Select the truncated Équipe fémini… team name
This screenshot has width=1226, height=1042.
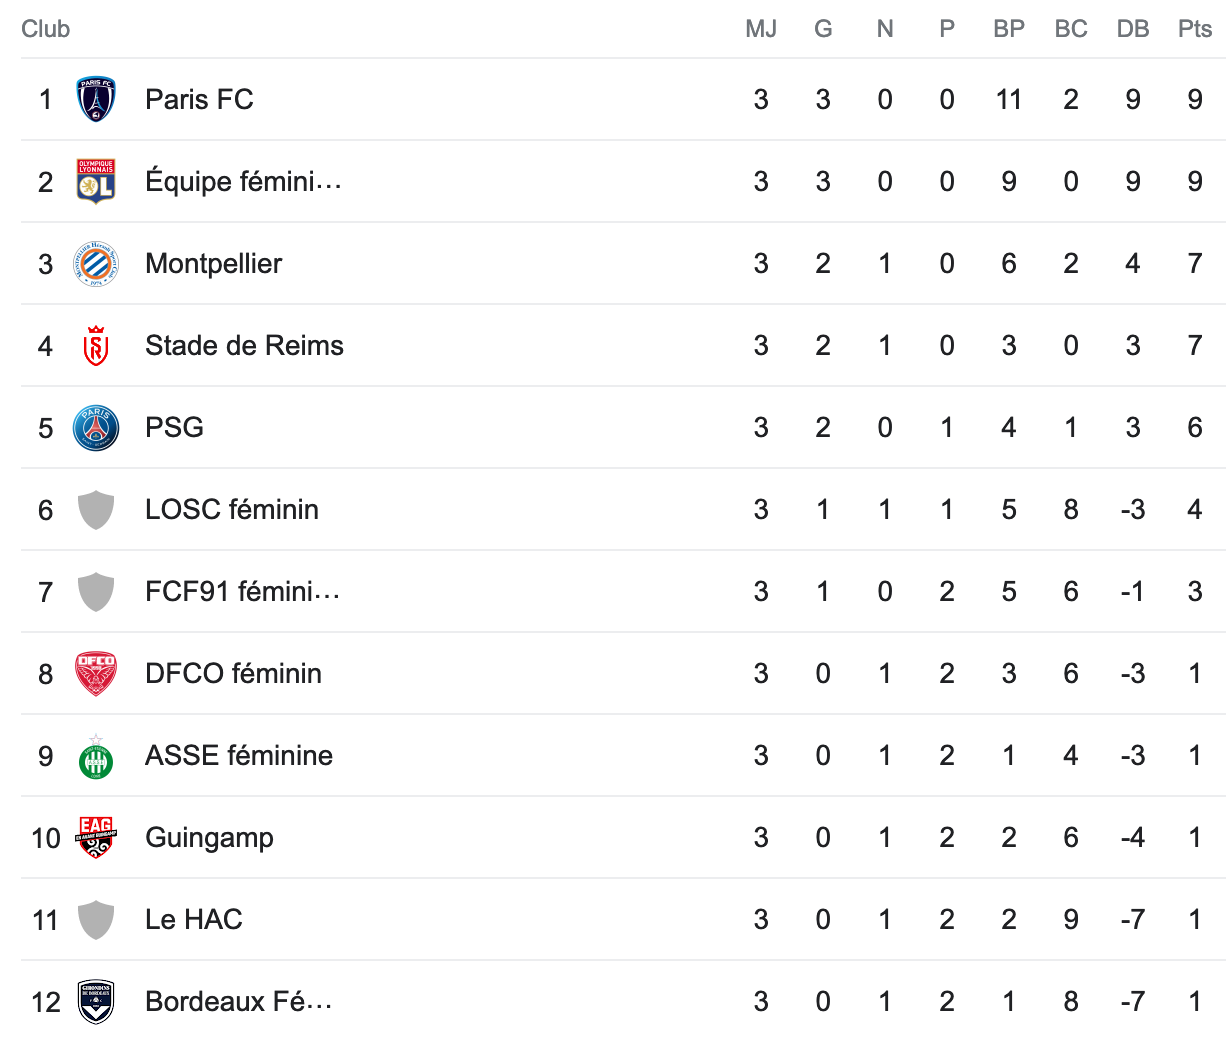[x=243, y=182]
